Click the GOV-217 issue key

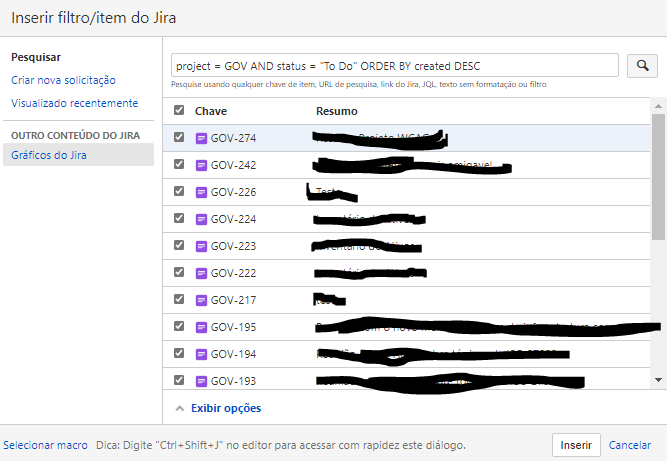pos(233,300)
